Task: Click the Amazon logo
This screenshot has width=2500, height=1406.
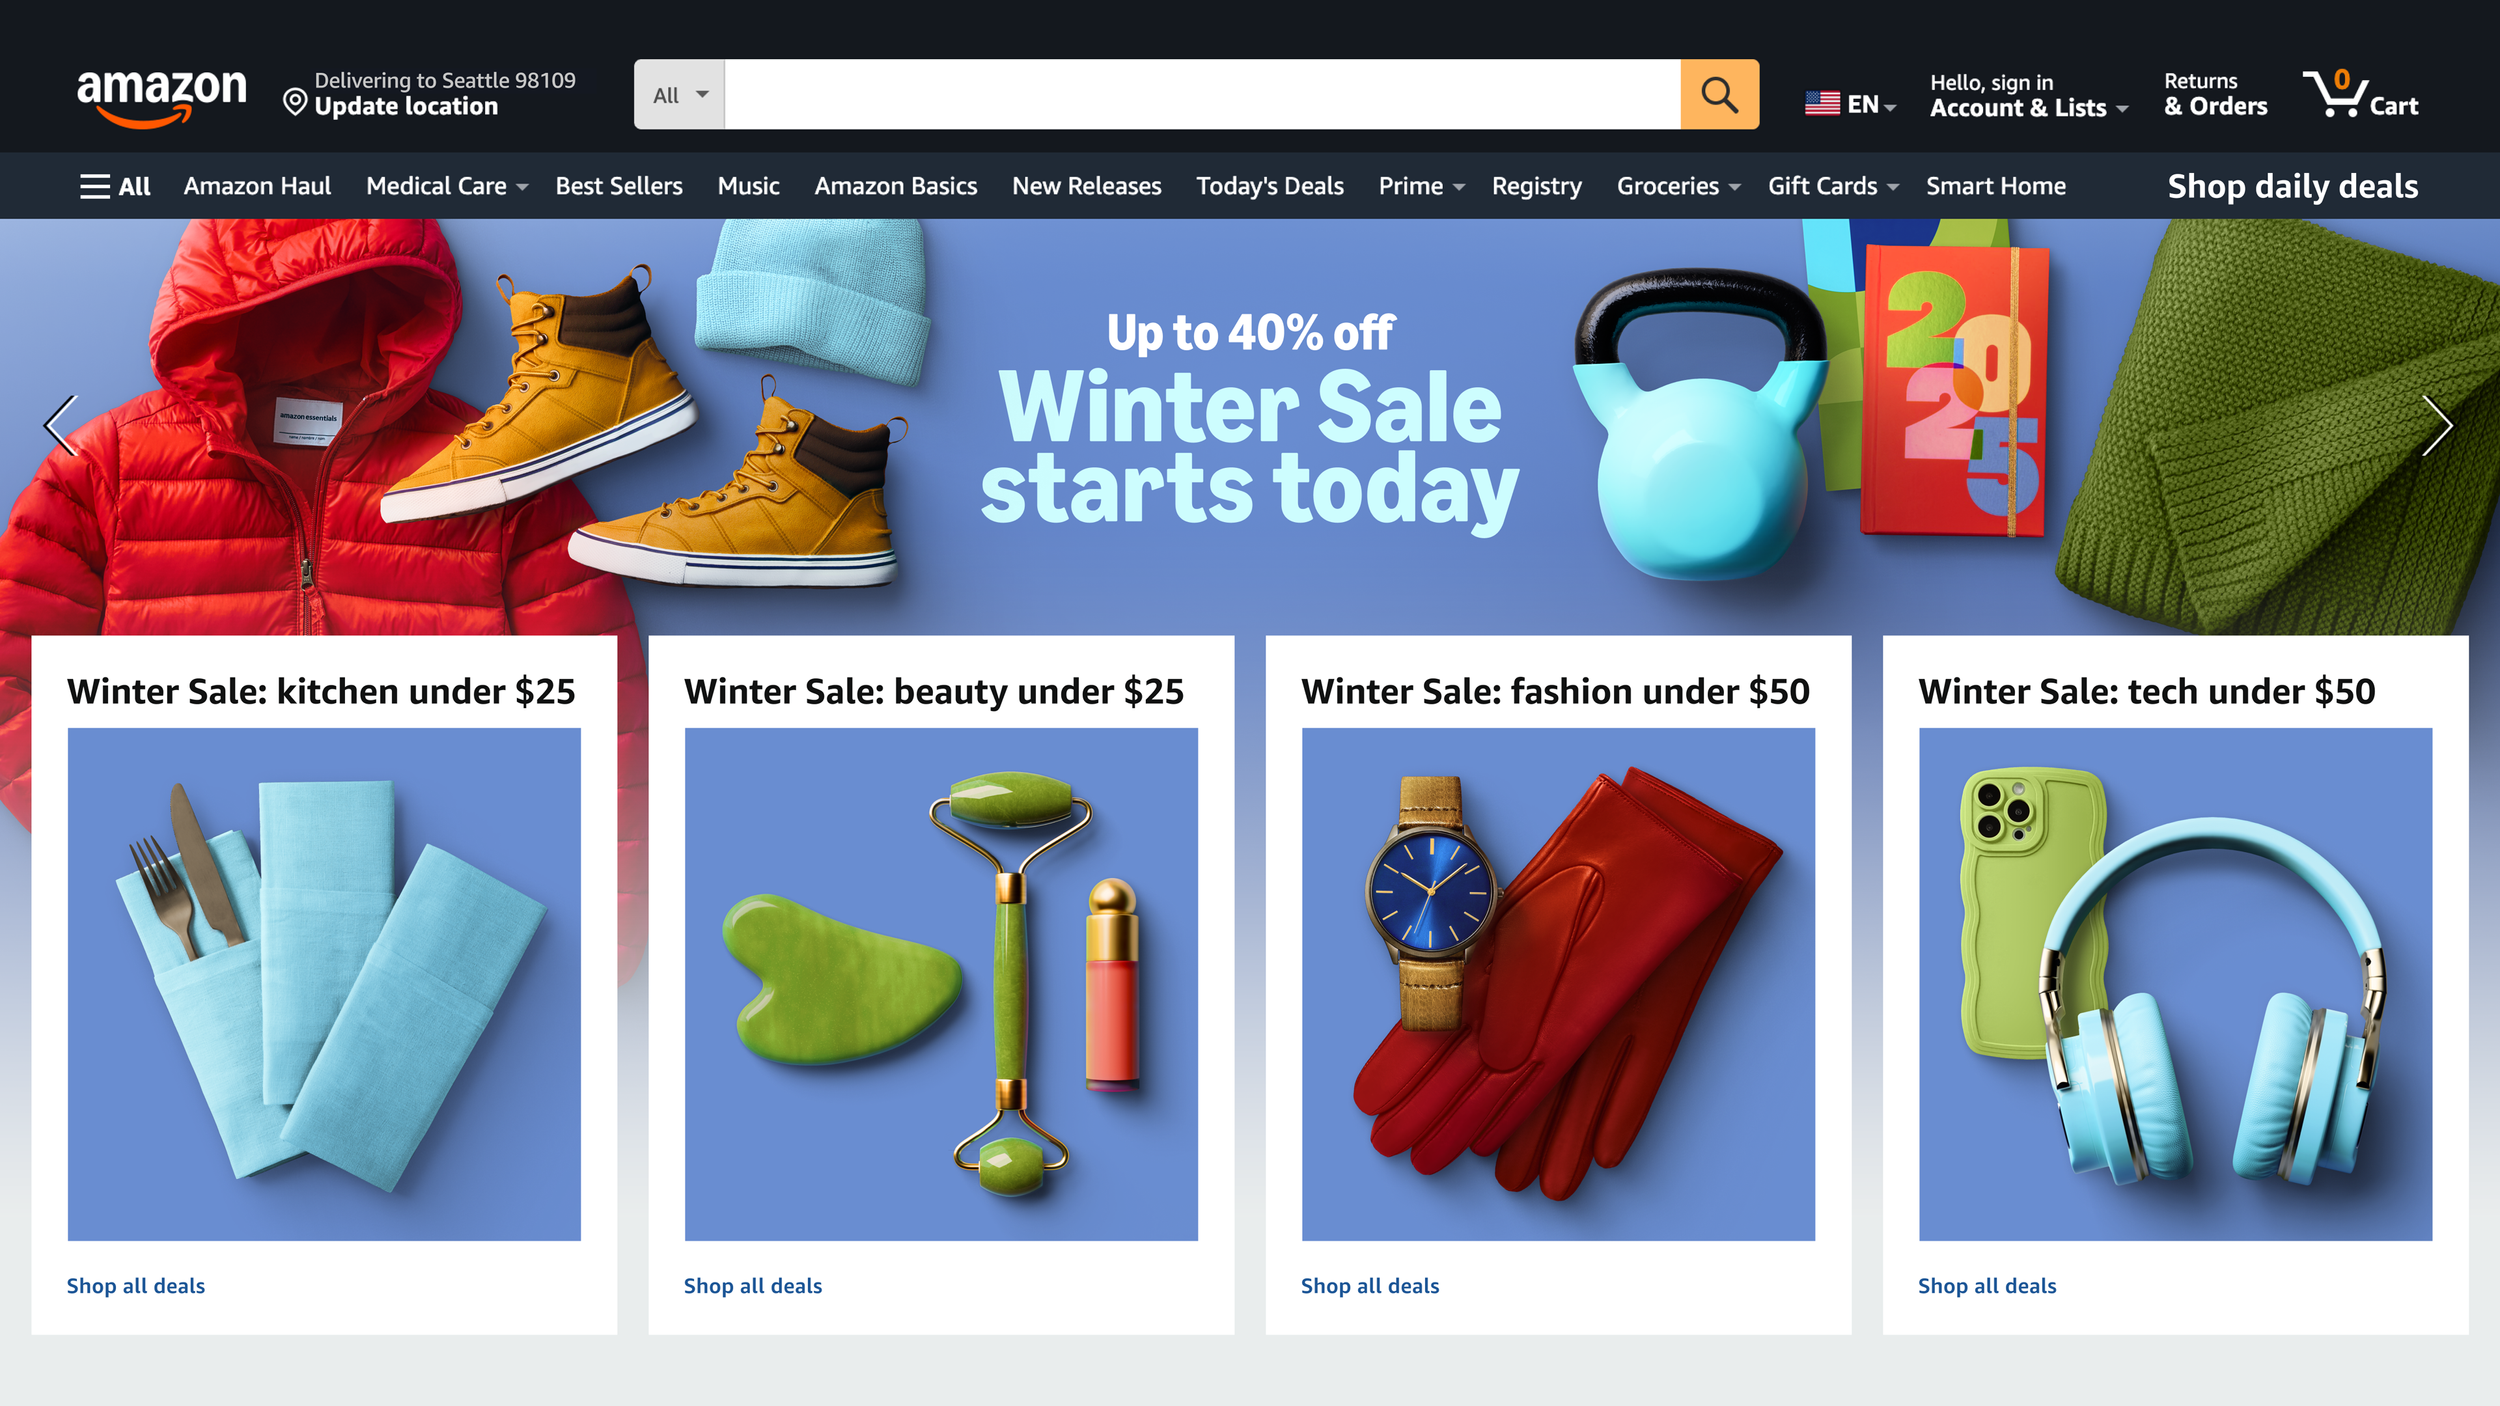Action: click(x=162, y=97)
